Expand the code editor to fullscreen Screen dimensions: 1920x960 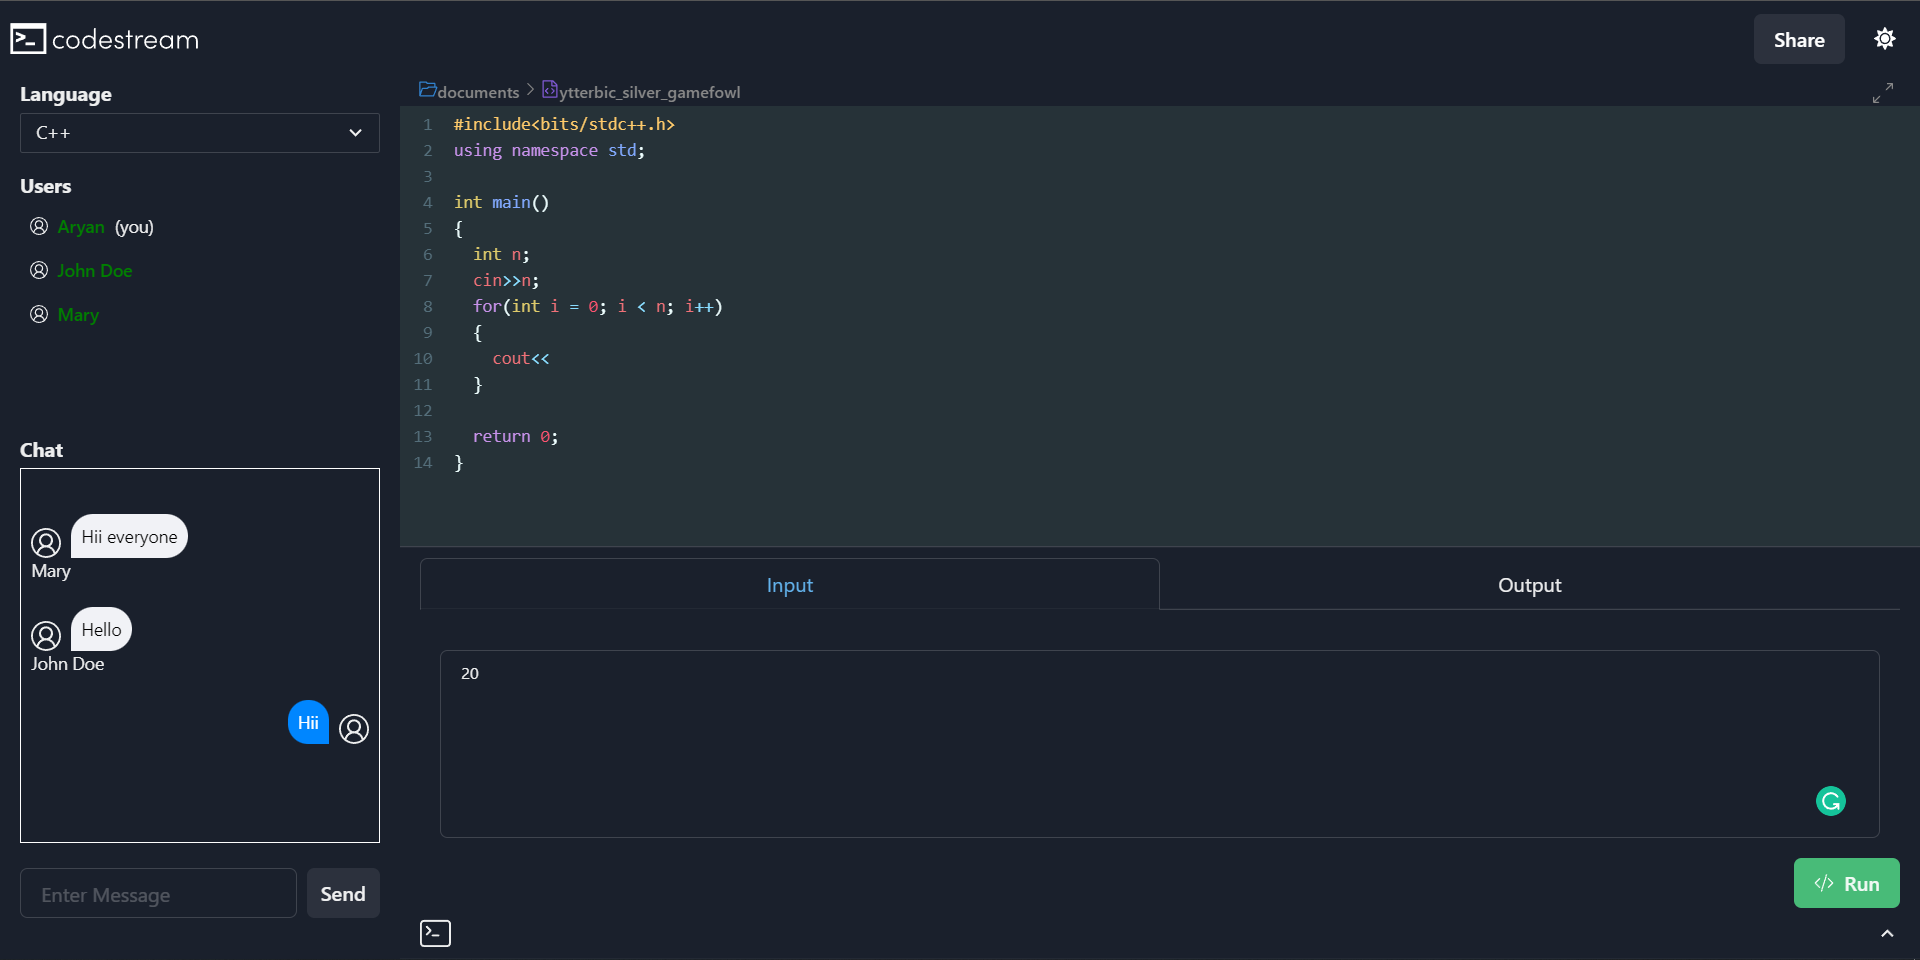pyautogui.click(x=1884, y=91)
